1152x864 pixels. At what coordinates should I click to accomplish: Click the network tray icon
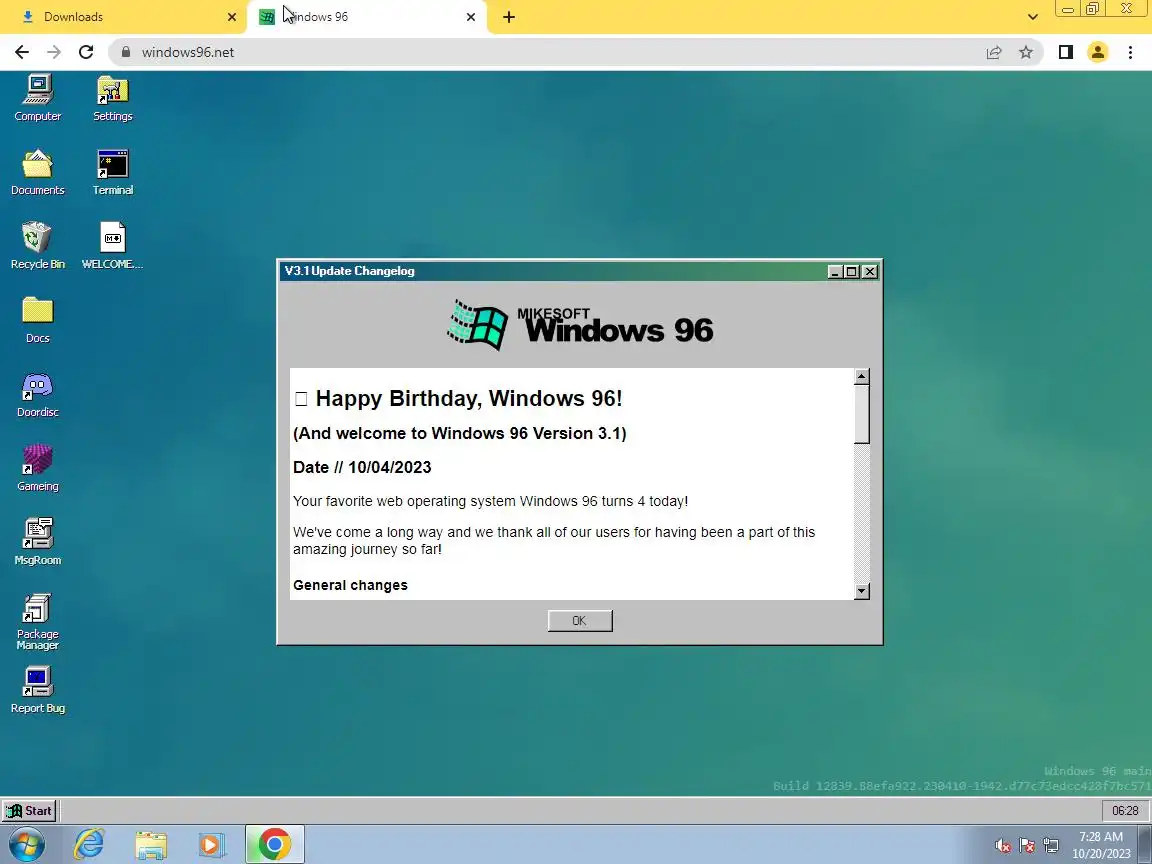coord(1051,846)
